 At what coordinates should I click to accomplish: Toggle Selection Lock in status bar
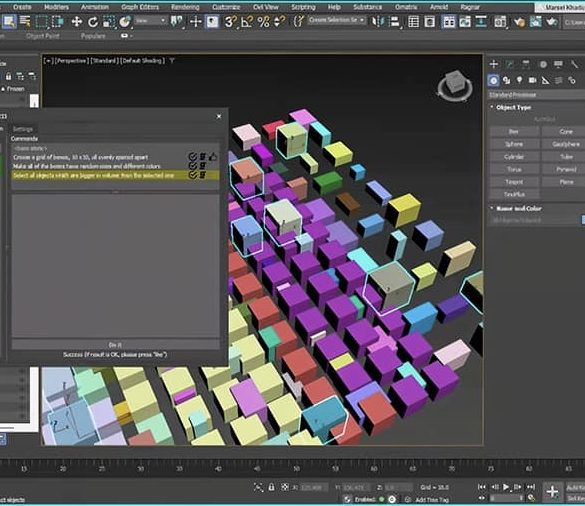click(272, 487)
